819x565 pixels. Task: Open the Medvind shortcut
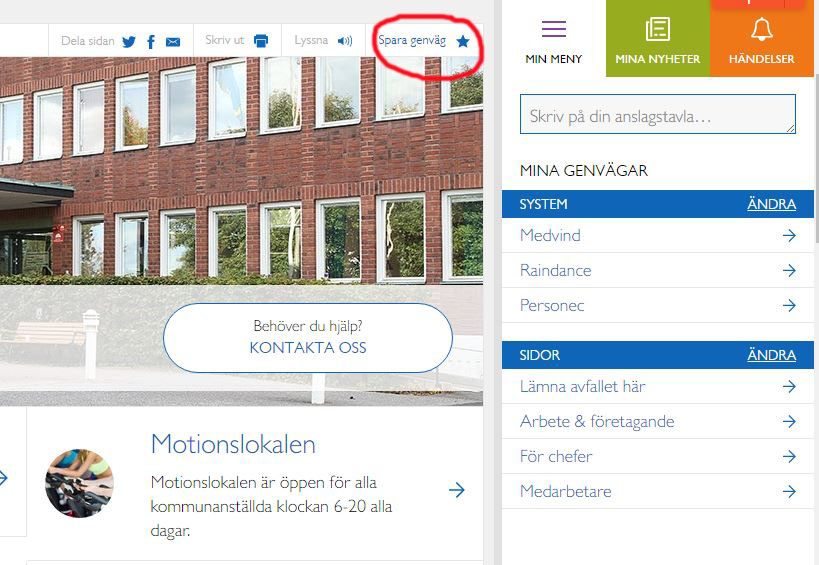pyautogui.click(x=658, y=236)
